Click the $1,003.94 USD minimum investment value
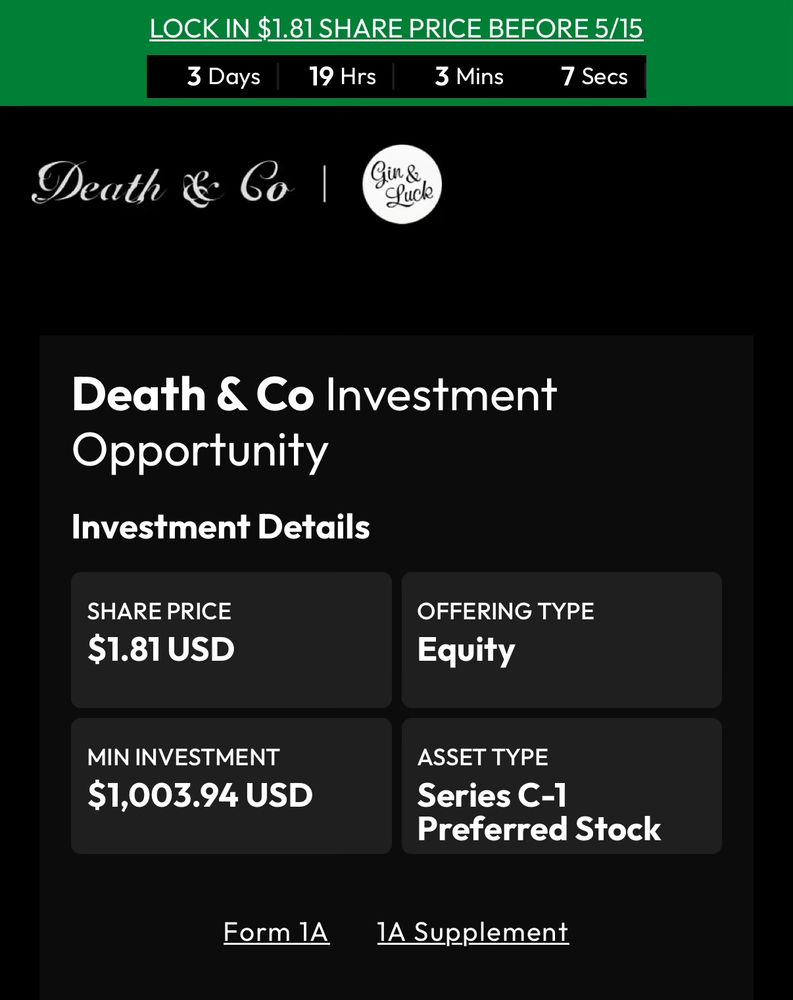Screen dimensions: 793x1000 click(200, 795)
